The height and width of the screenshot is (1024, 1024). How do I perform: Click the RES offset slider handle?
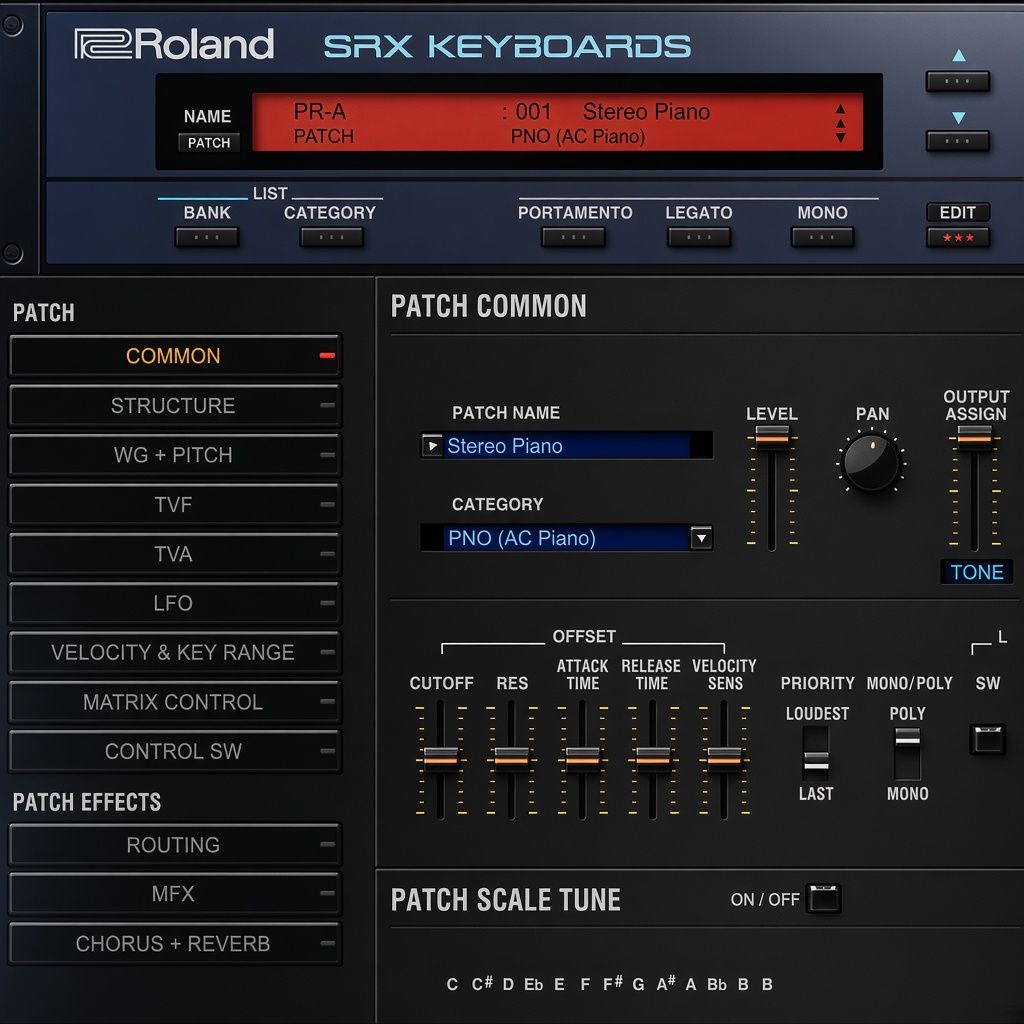pos(511,759)
